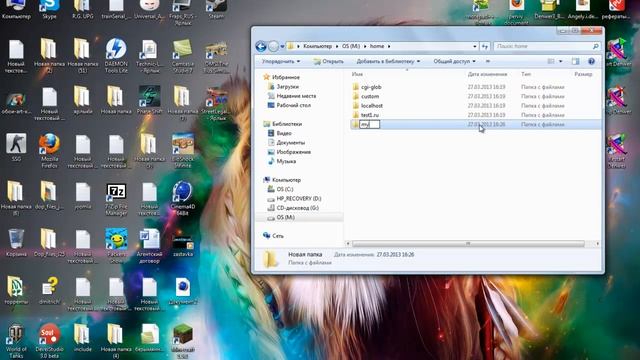Click the Explorer Back navigation arrow
Screen dimensions: 640x360
(x=261, y=47)
